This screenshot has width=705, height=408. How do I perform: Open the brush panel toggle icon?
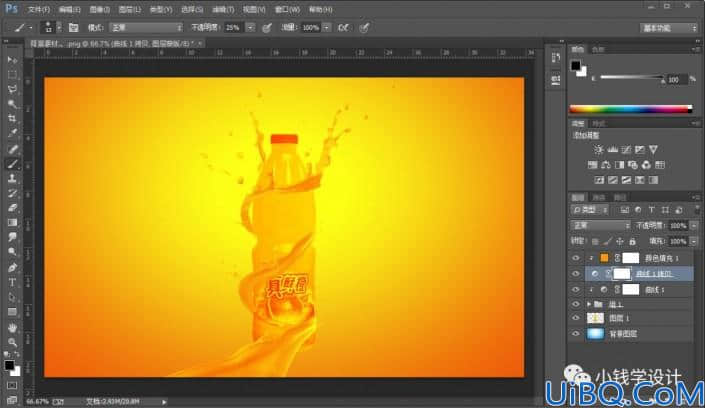73,27
